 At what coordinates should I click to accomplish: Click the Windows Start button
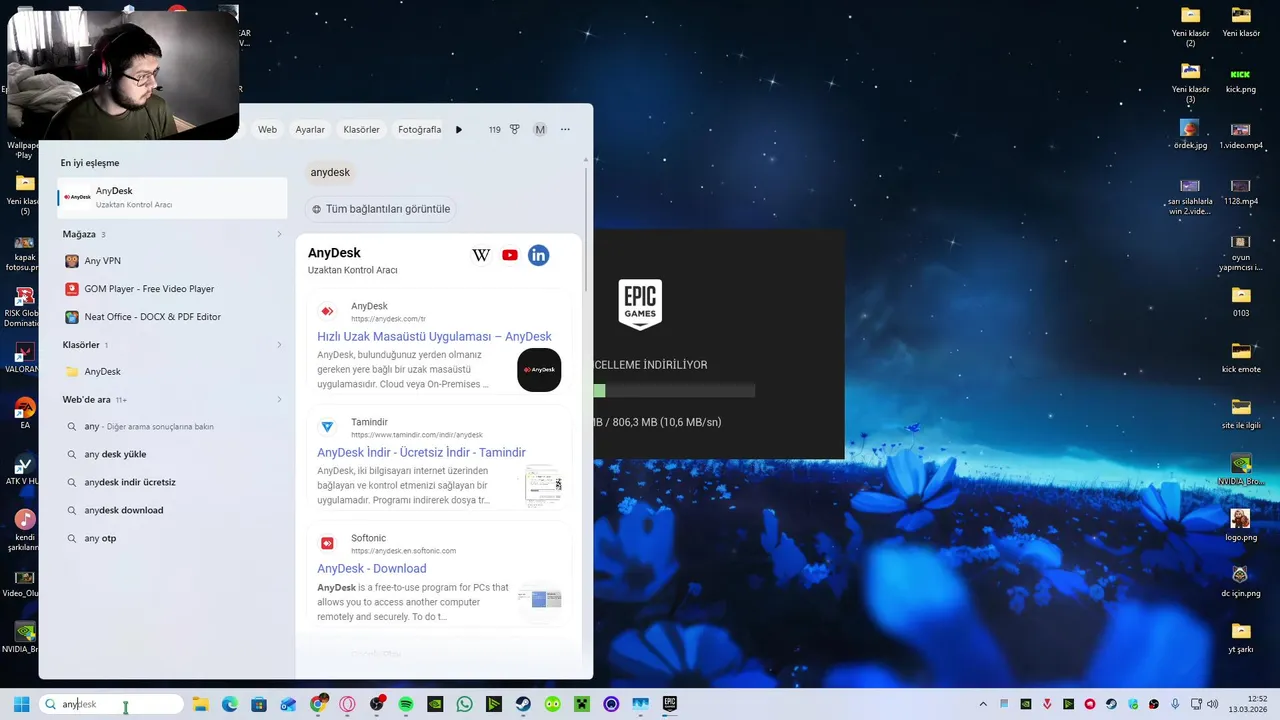click(21, 704)
